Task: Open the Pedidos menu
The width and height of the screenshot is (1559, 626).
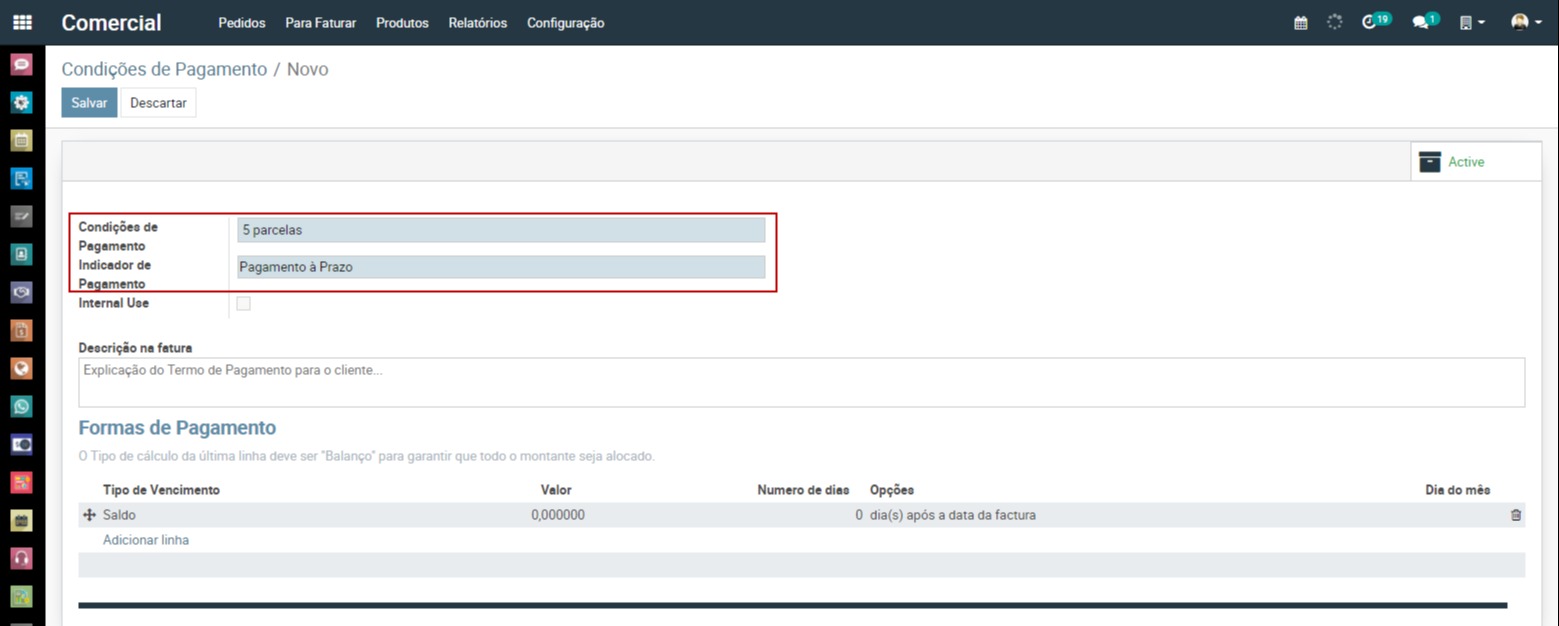Action: pyautogui.click(x=241, y=23)
